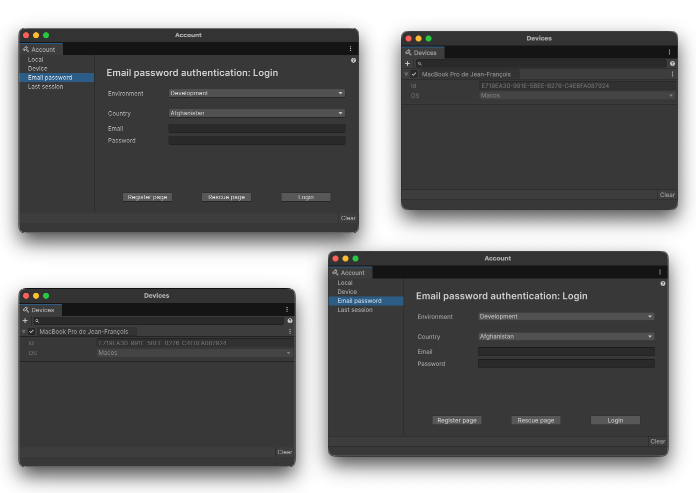Open Environment dropdown in upper-left Account window

[x=257, y=93]
